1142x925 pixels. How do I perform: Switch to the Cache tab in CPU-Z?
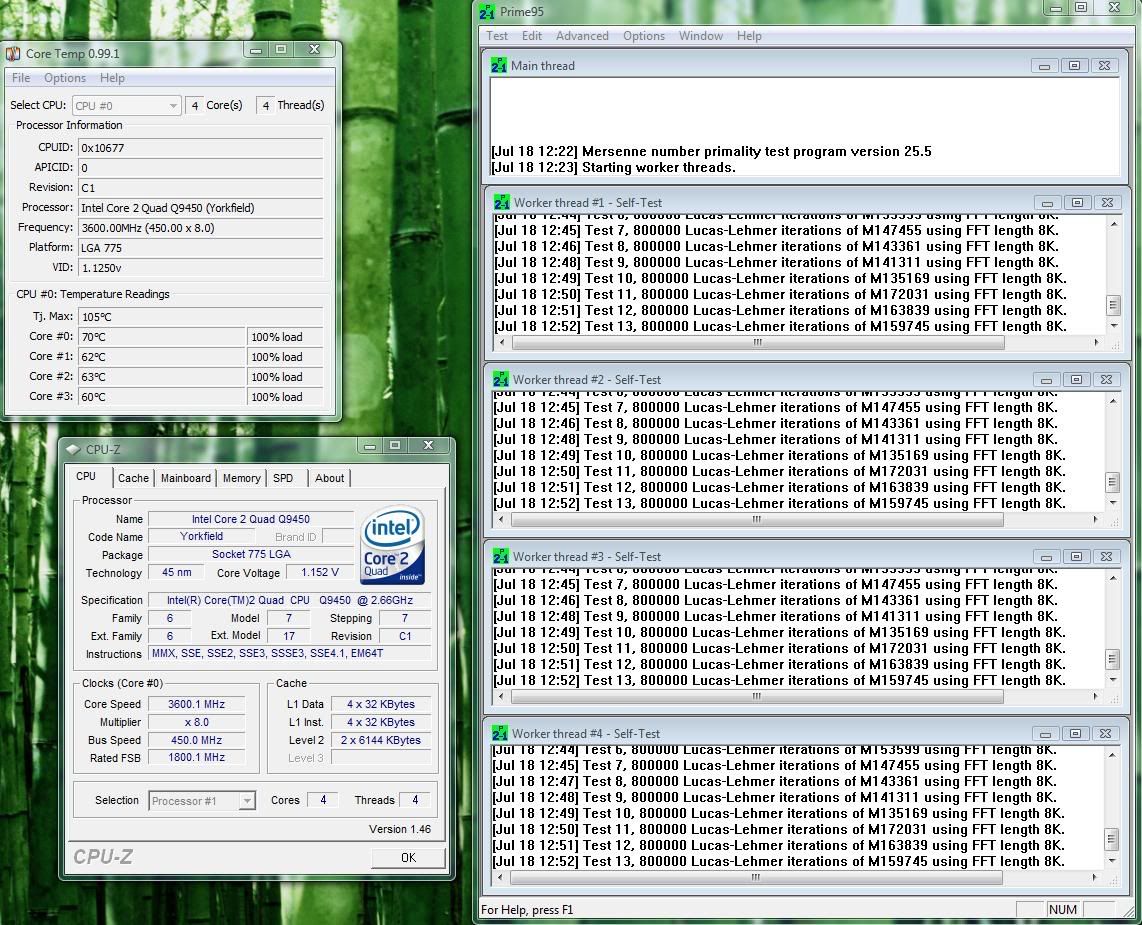pyautogui.click(x=133, y=478)
